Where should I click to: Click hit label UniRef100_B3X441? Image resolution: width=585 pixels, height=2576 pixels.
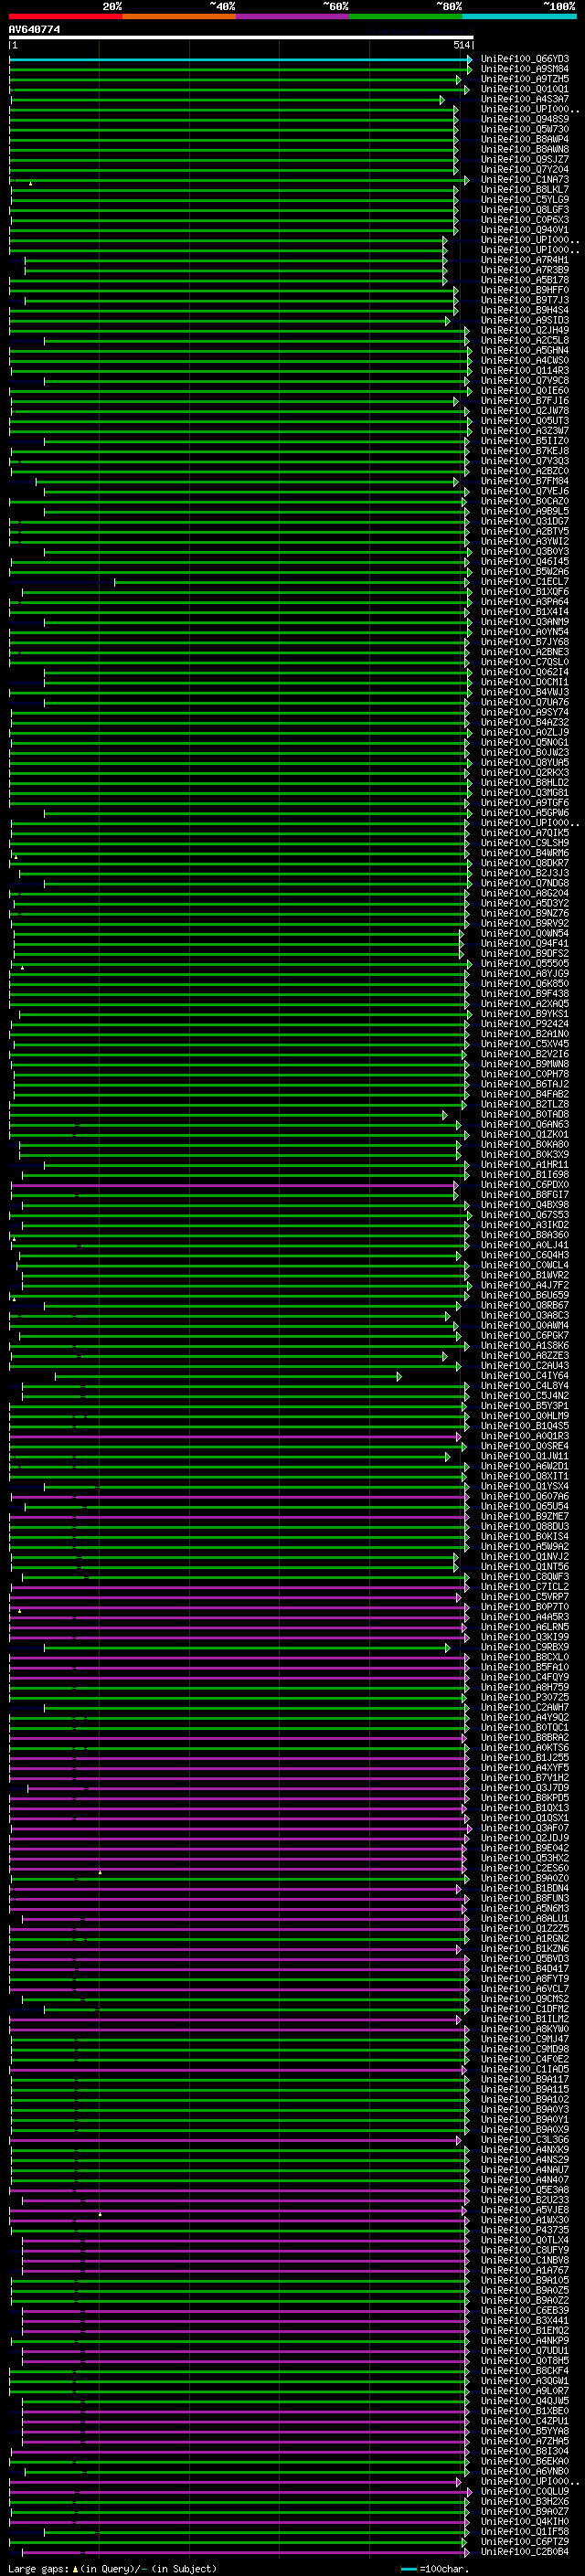tap(525, 2320)
